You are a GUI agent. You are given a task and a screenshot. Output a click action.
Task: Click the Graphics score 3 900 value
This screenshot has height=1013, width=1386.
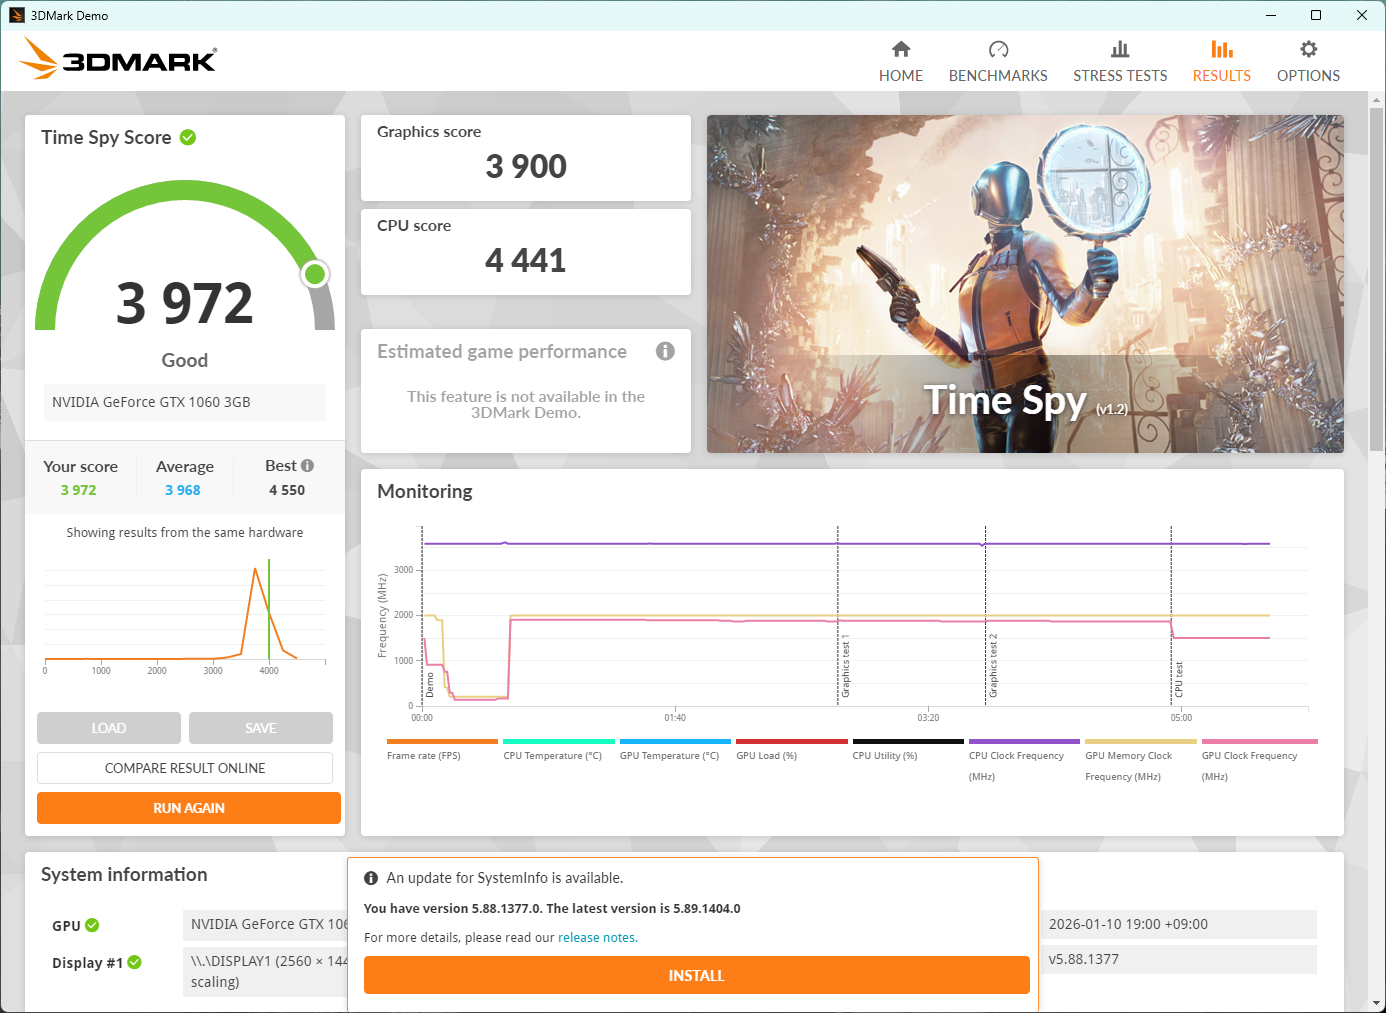(x=526, y=166)
